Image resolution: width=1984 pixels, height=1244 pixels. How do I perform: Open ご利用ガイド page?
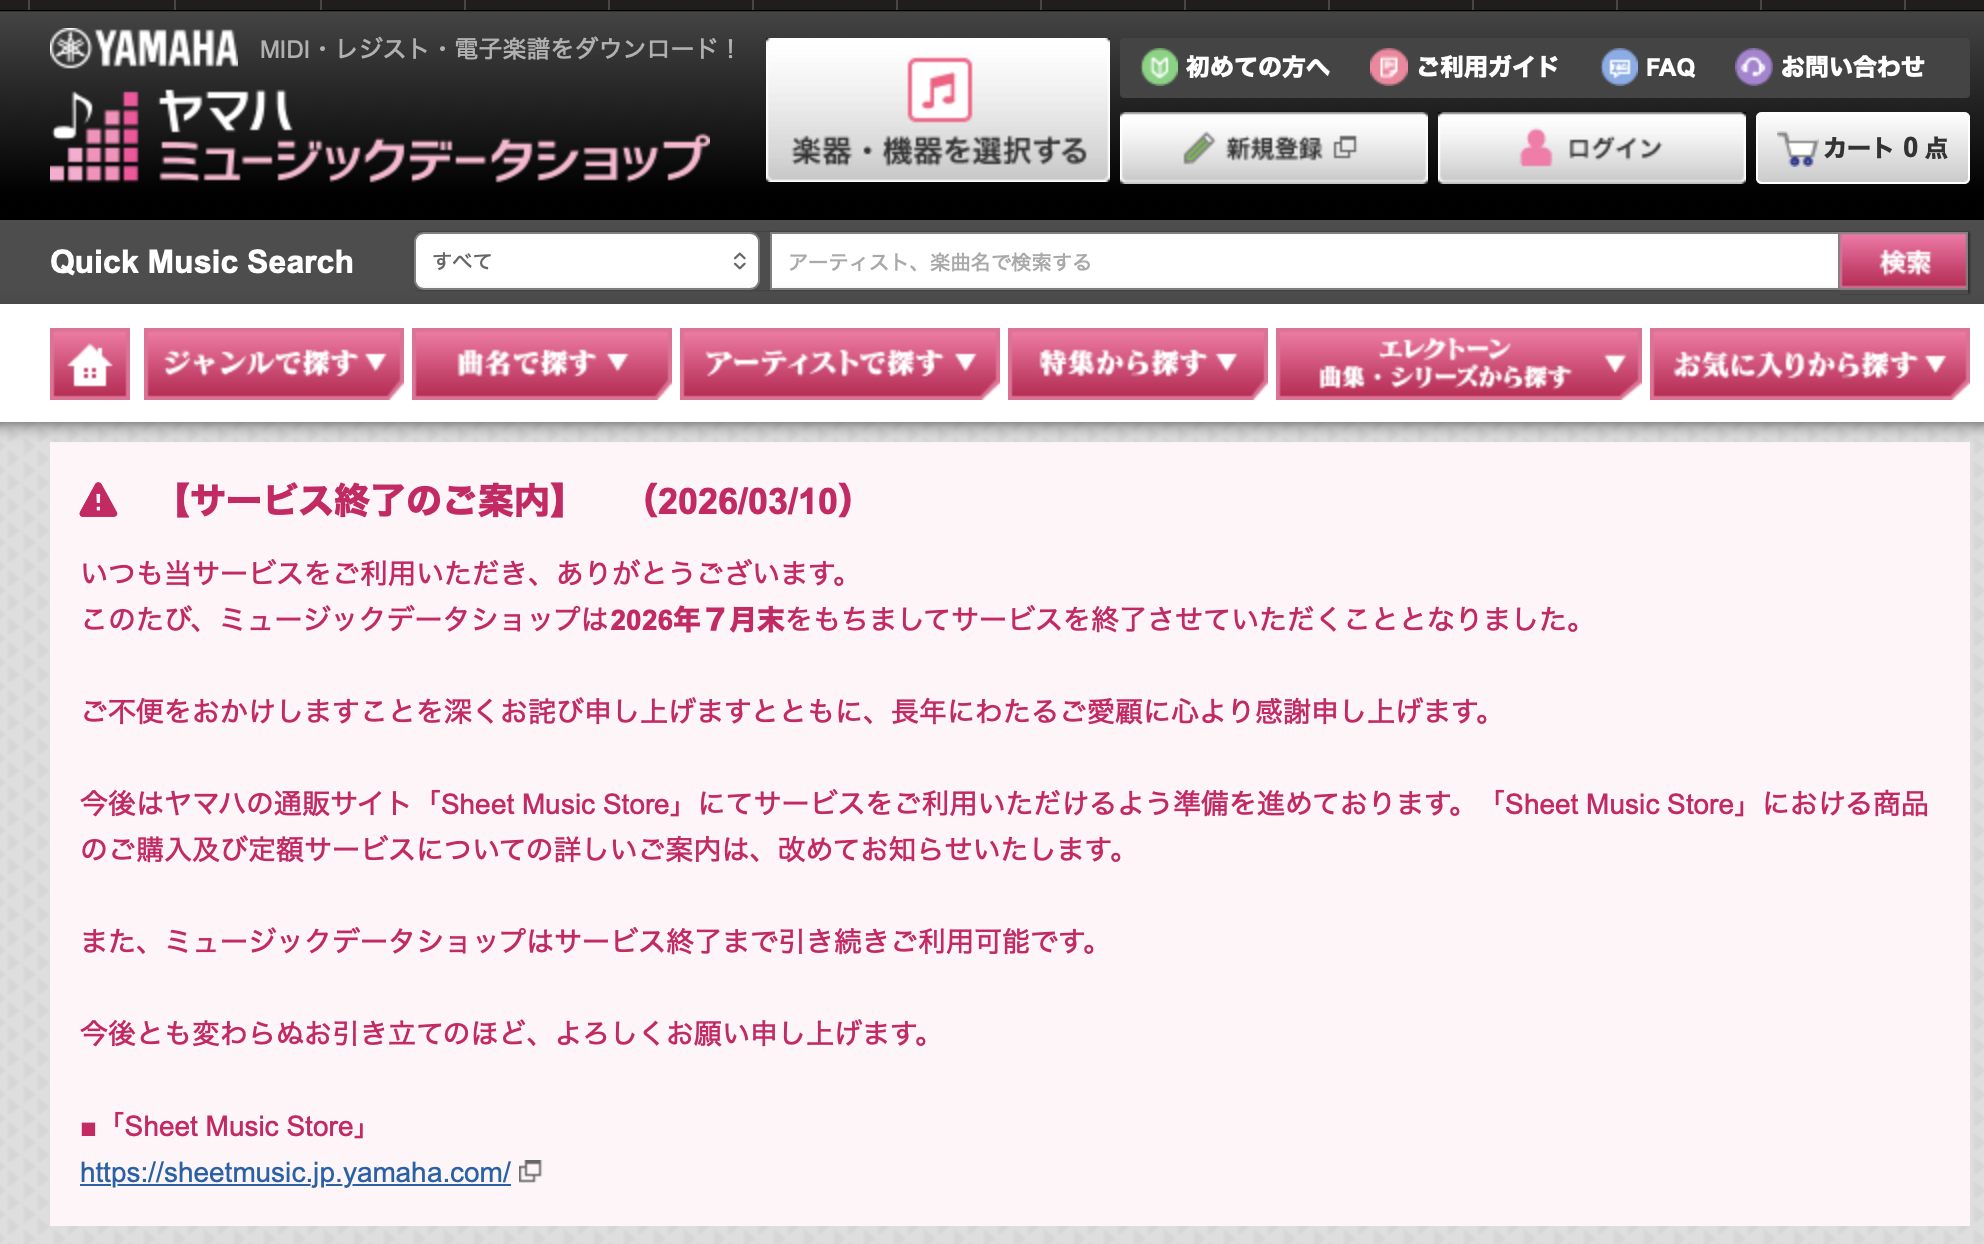1465,67
